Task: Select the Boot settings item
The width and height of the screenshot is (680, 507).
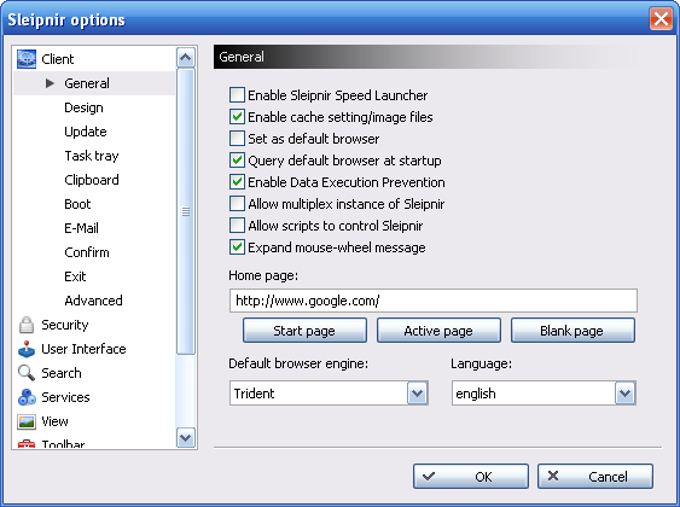Action: [x=78, y=204]
